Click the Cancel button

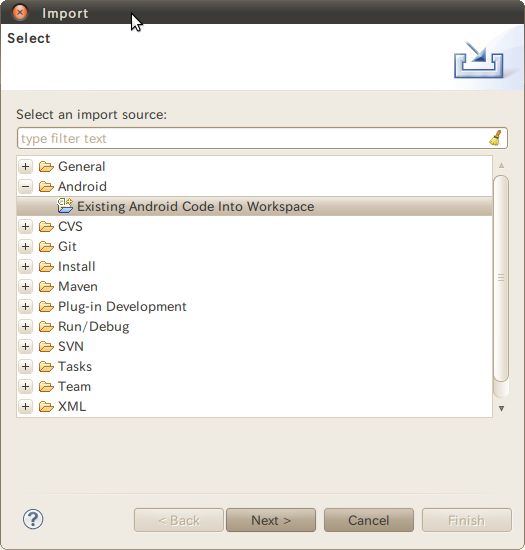[369, 520]
